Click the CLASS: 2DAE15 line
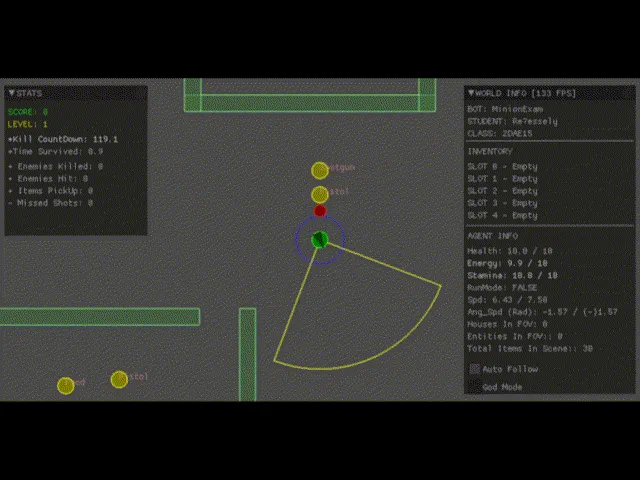The width and height of the screenshot is (640, 480). pos(500,133)
